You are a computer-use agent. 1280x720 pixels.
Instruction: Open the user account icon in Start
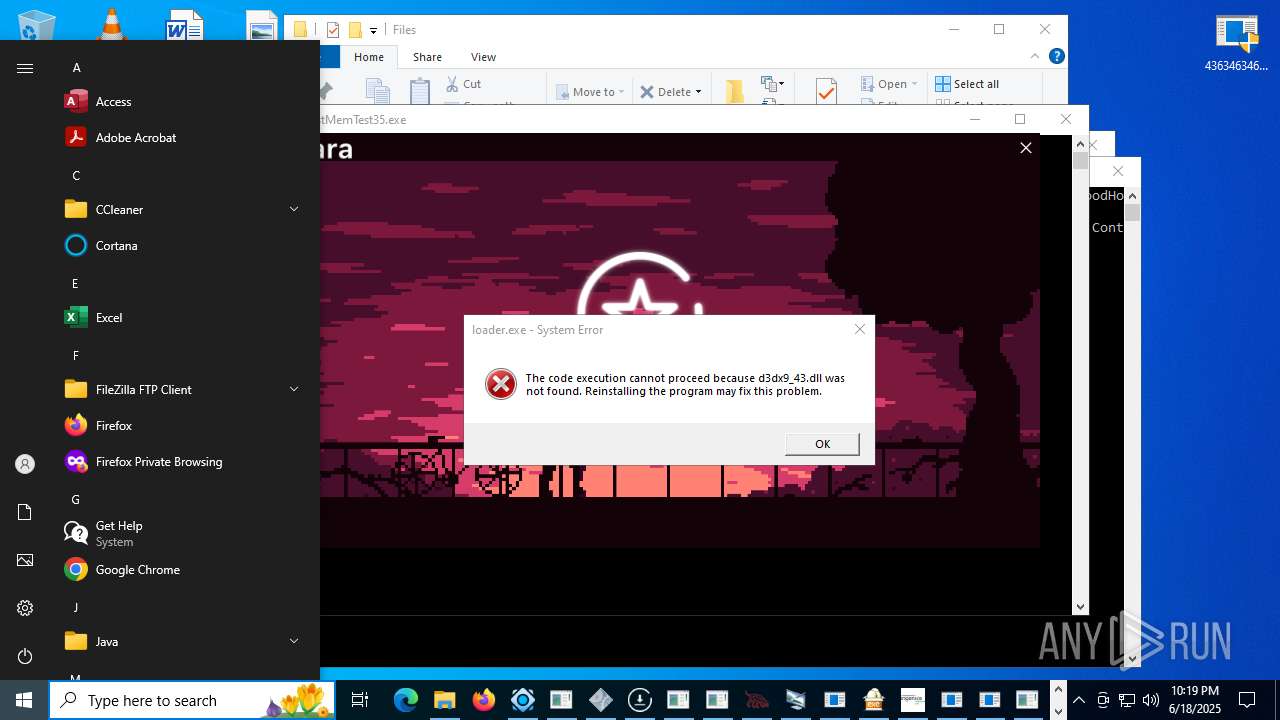click(x=25, y=464)
